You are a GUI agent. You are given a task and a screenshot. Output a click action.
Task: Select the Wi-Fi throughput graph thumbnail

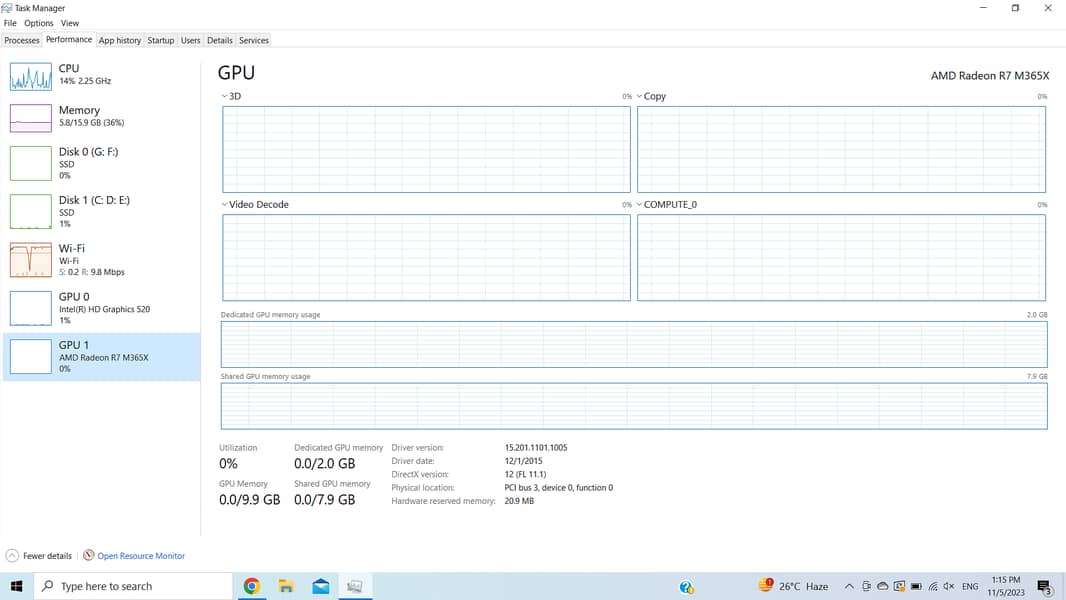pos(30,260)
